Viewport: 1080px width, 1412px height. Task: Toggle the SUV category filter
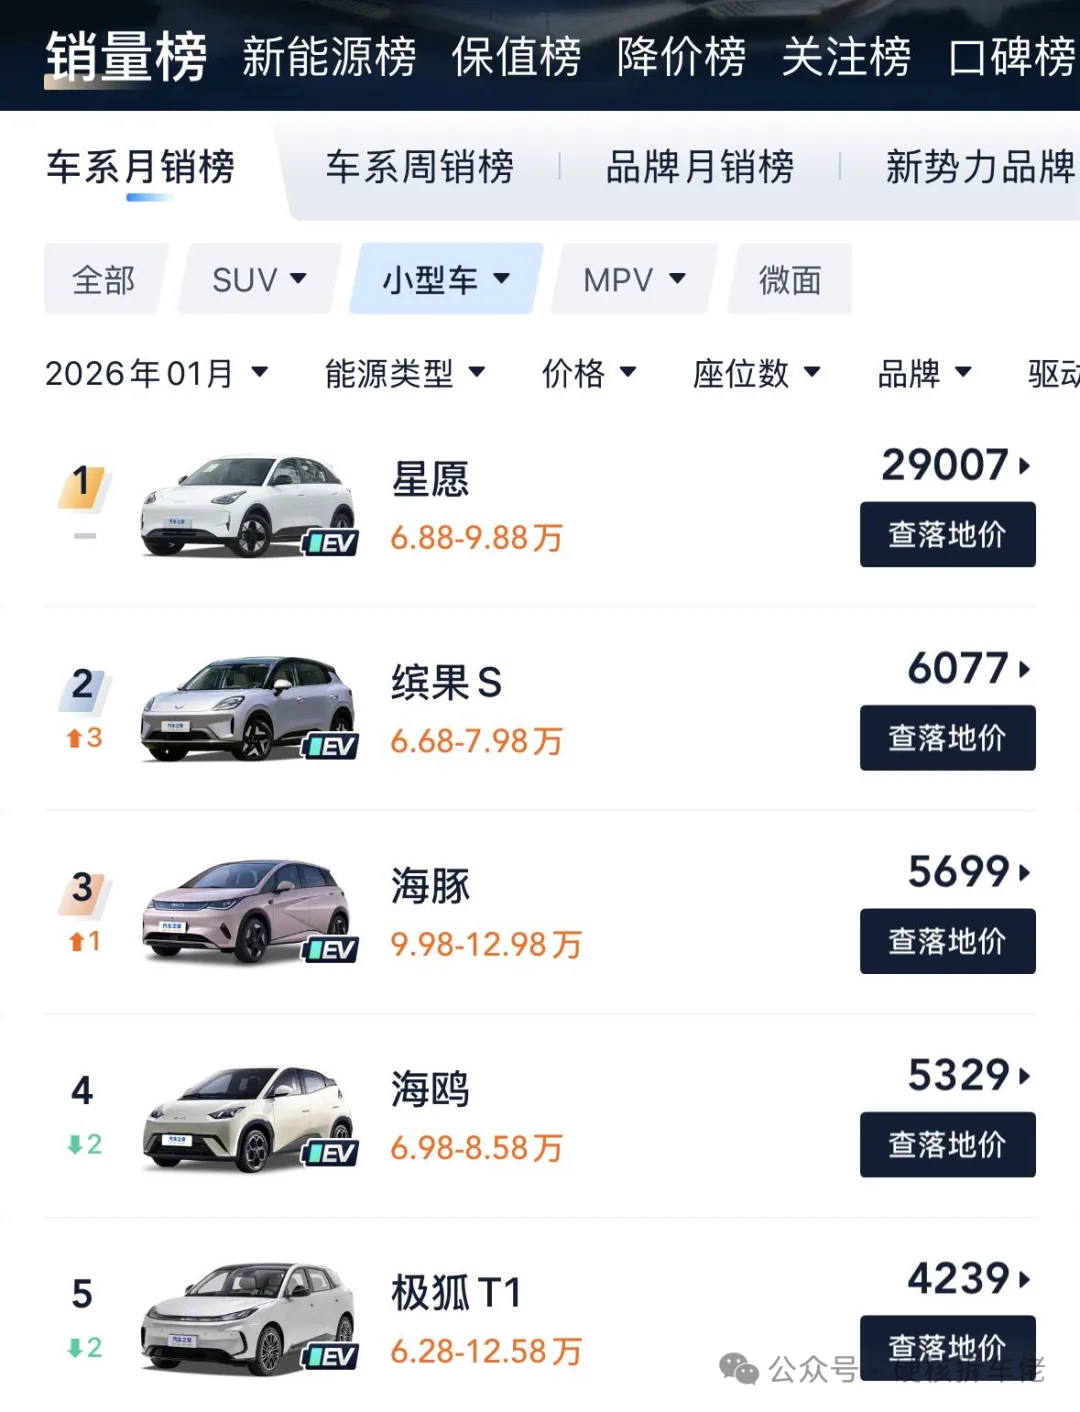pos(259,280)
